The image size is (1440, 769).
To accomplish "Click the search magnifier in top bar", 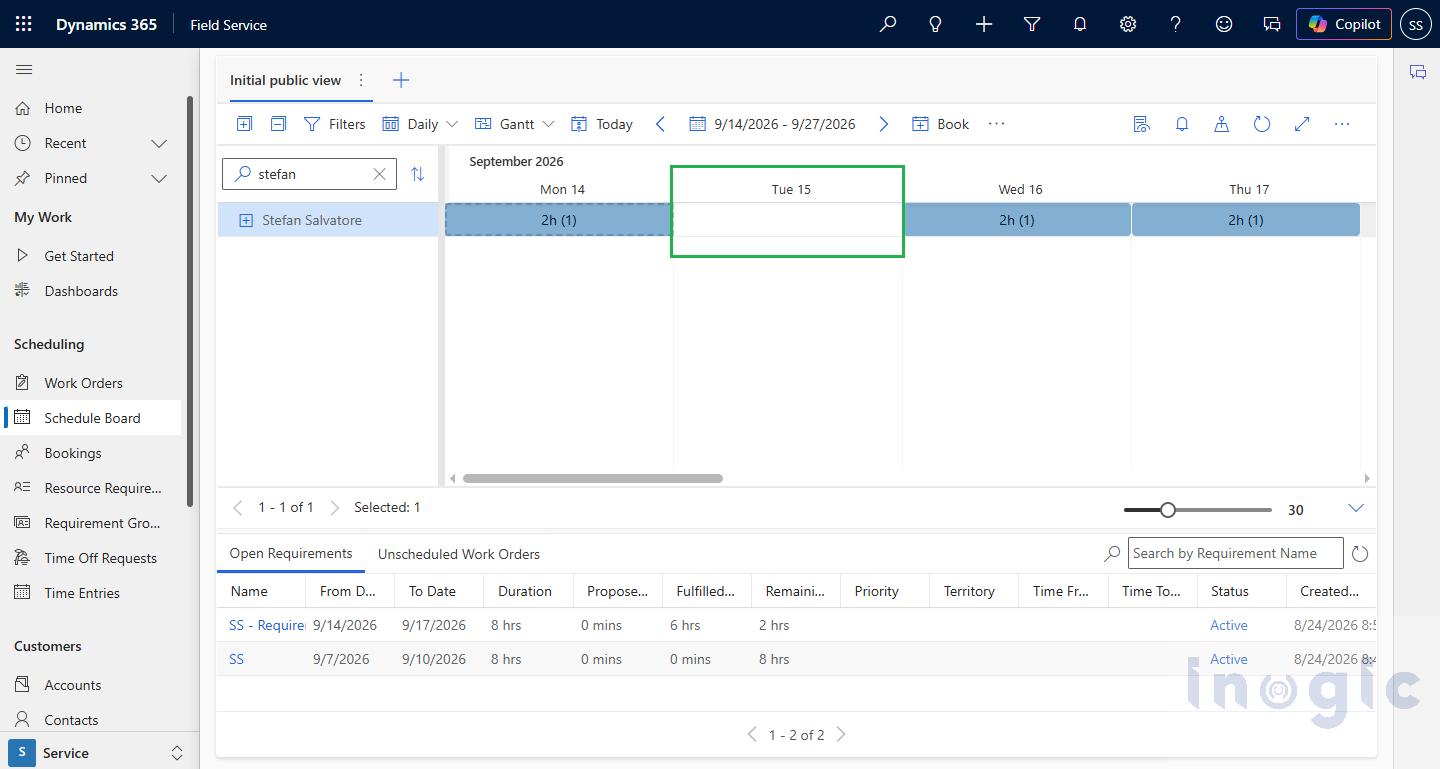I will [x=887, y=24].
